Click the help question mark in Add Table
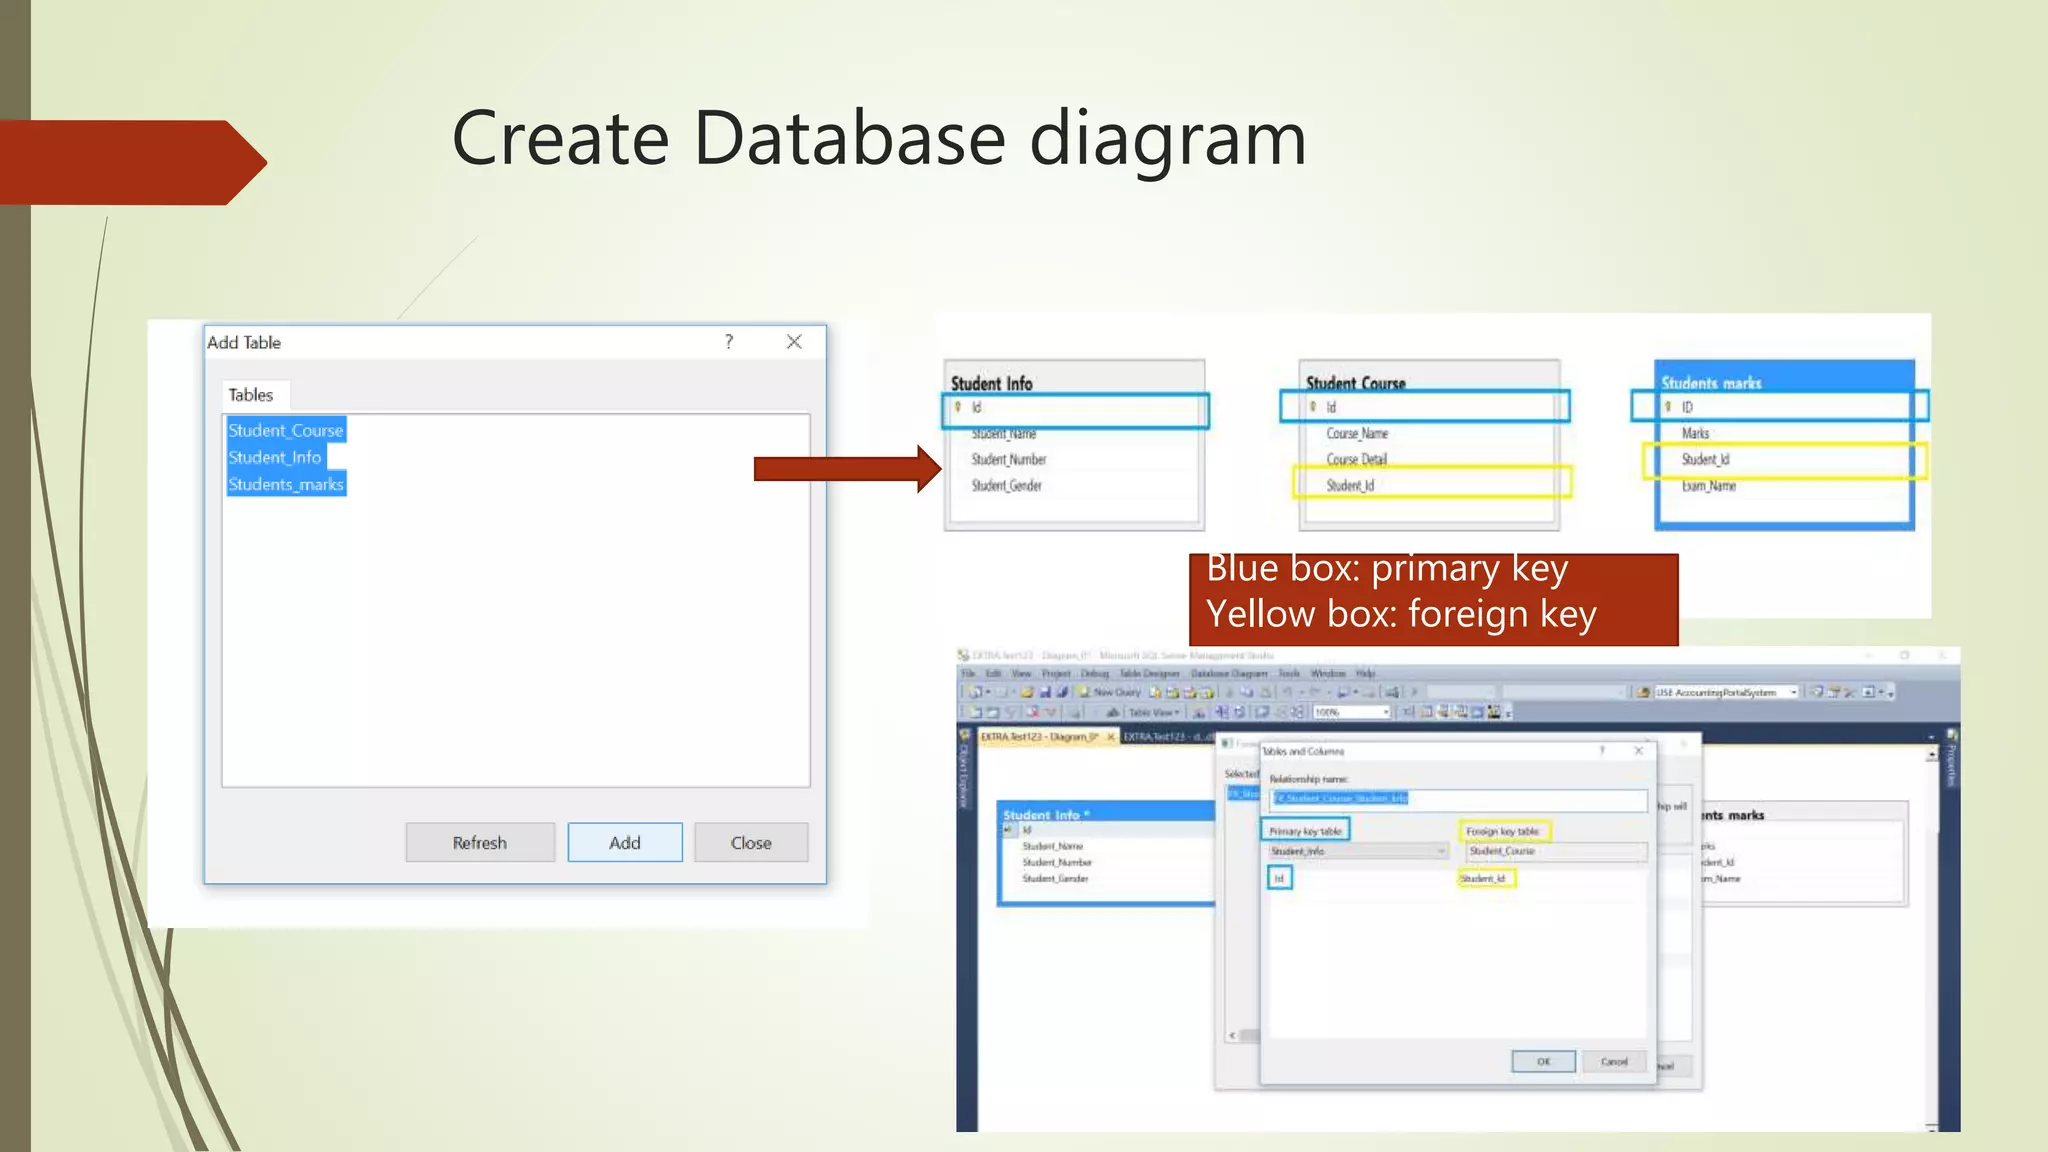Image resolution: width=2048 pixels, height=1152 pixels. click(729, 342)
